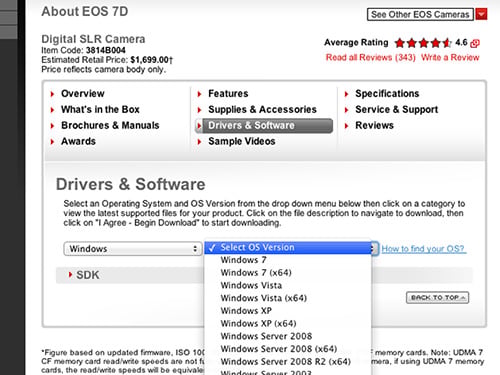Select the Drivers & Software tab
Screen dimensions: 500x375
click(264, 125)
